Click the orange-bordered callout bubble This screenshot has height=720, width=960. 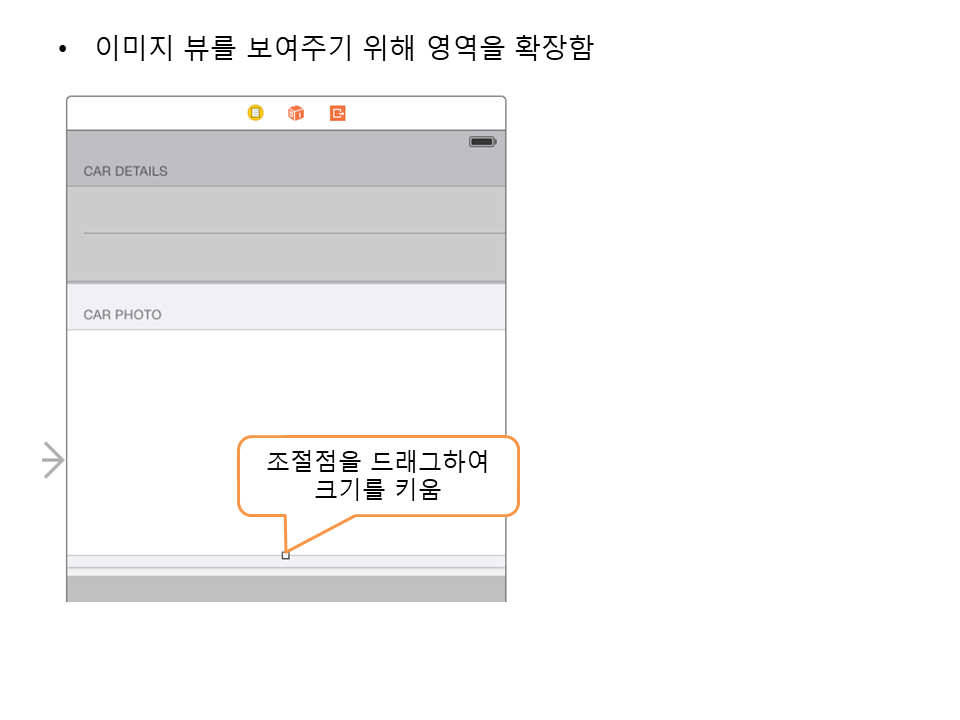tap(378, 476)
